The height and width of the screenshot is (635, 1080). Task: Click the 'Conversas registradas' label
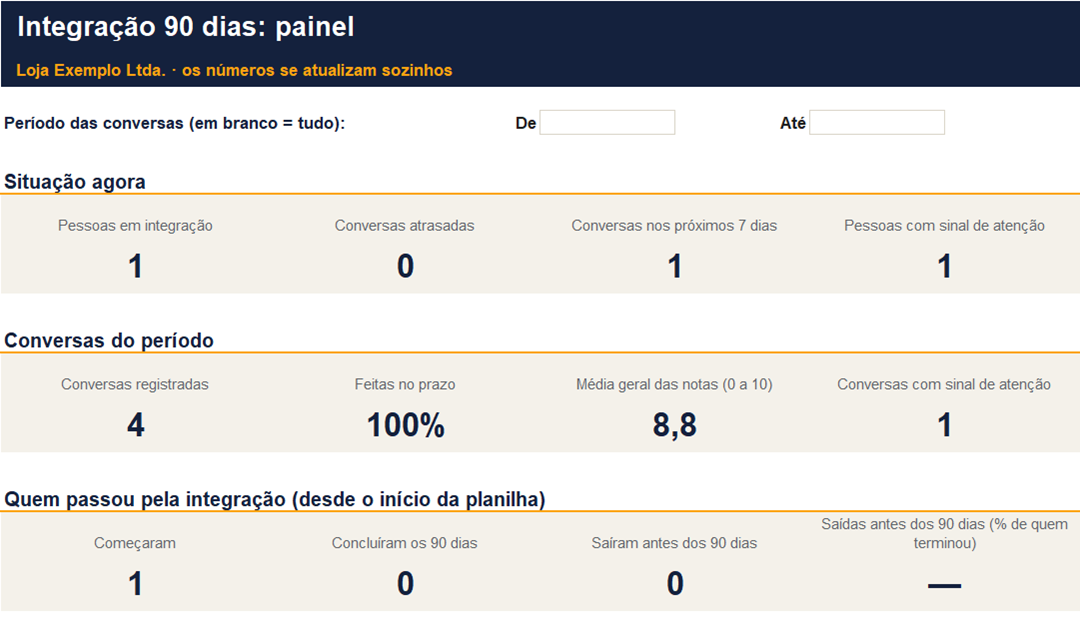pyautogui.click(x=135, y=384)
